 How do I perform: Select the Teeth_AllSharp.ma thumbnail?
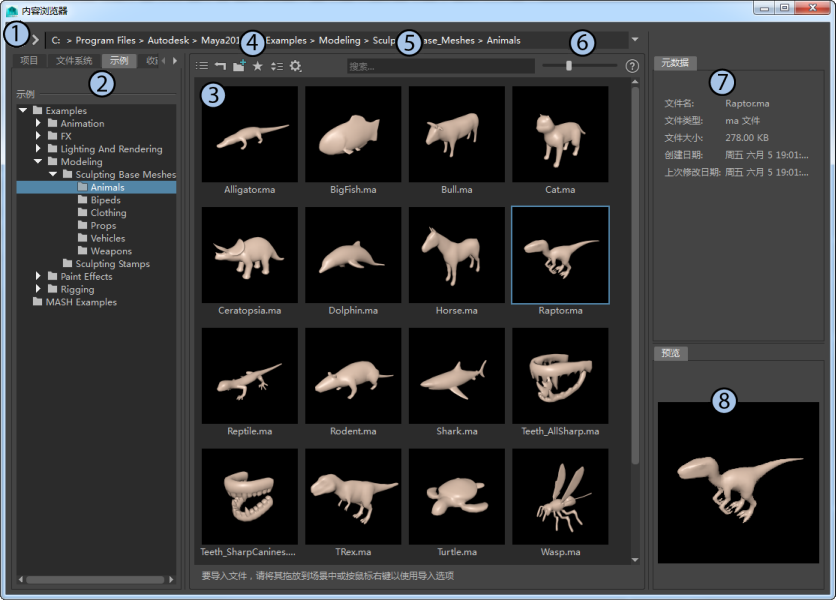click(x=560, y=376)
